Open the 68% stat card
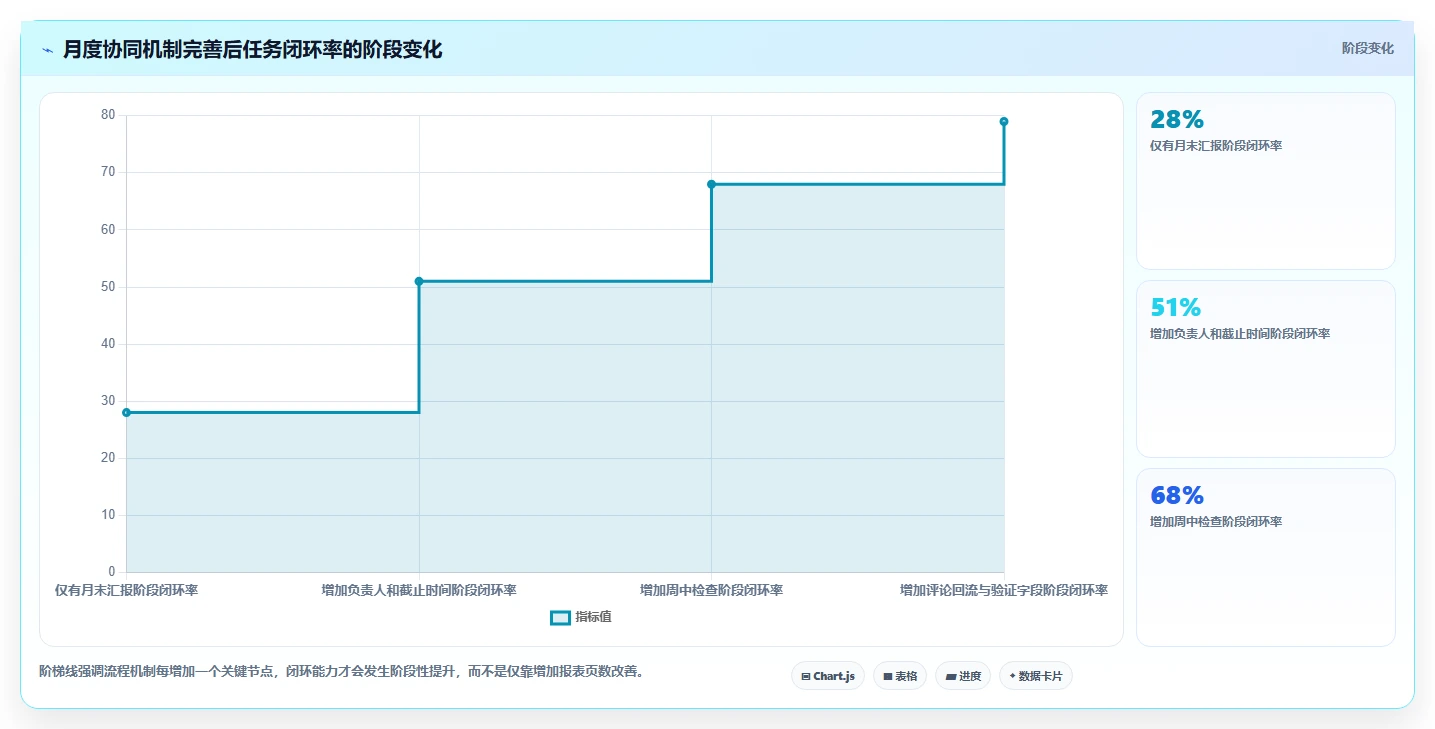 pyautogui.click(x=1265, y=557)
